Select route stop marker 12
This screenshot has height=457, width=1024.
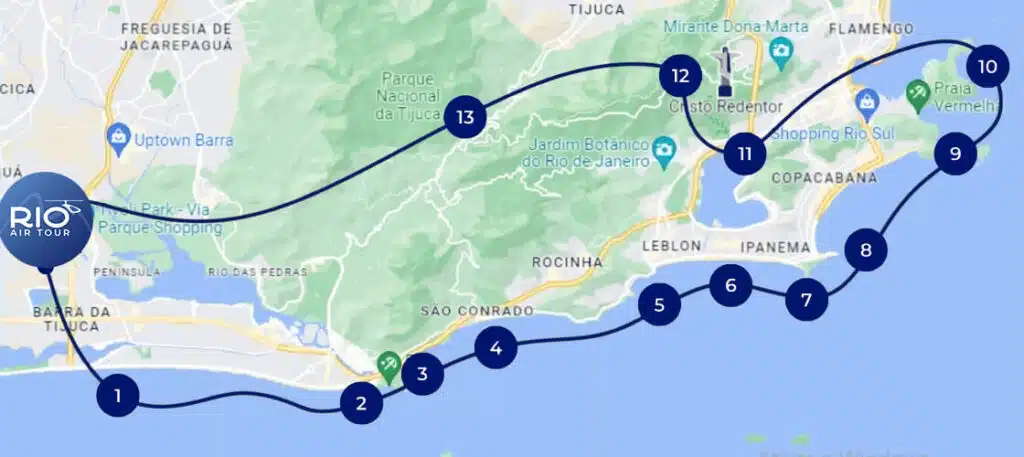[680, 76]
